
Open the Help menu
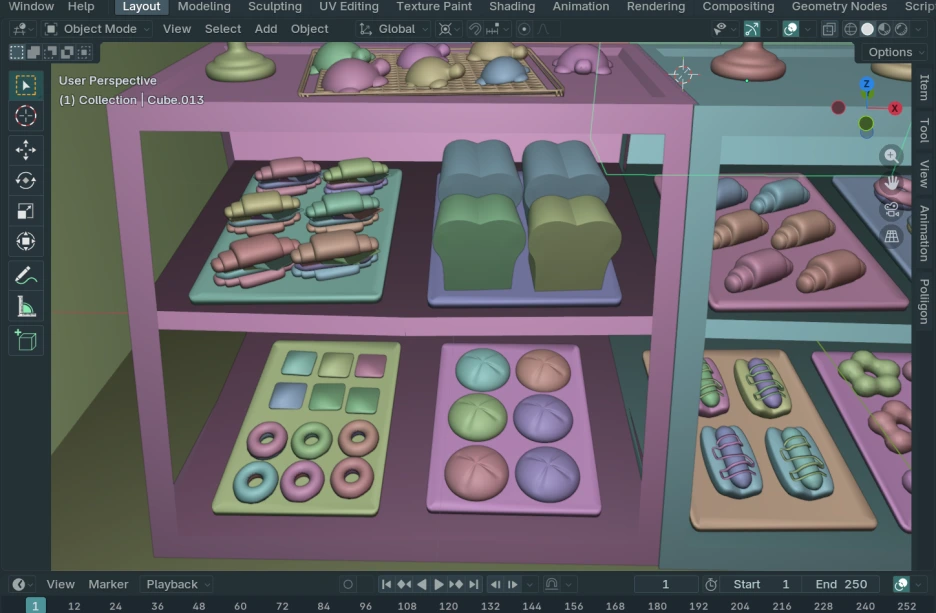(x=81, y=7)
